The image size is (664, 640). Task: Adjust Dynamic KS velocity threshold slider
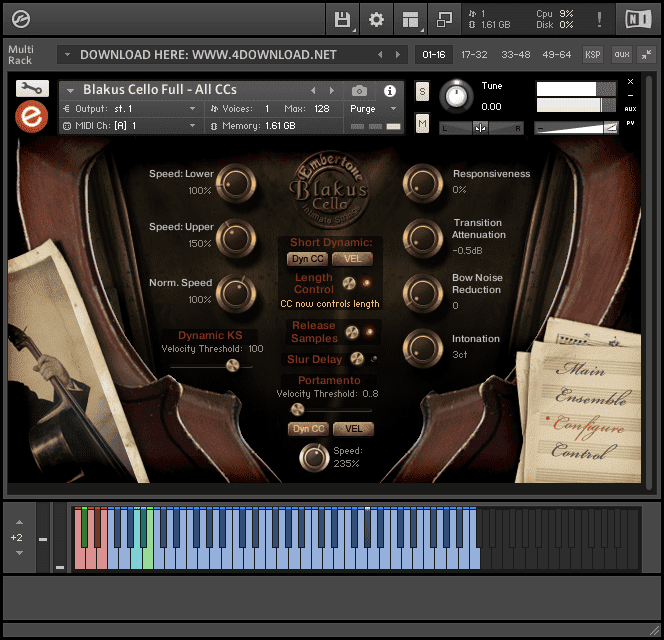(x=232, y=365)
